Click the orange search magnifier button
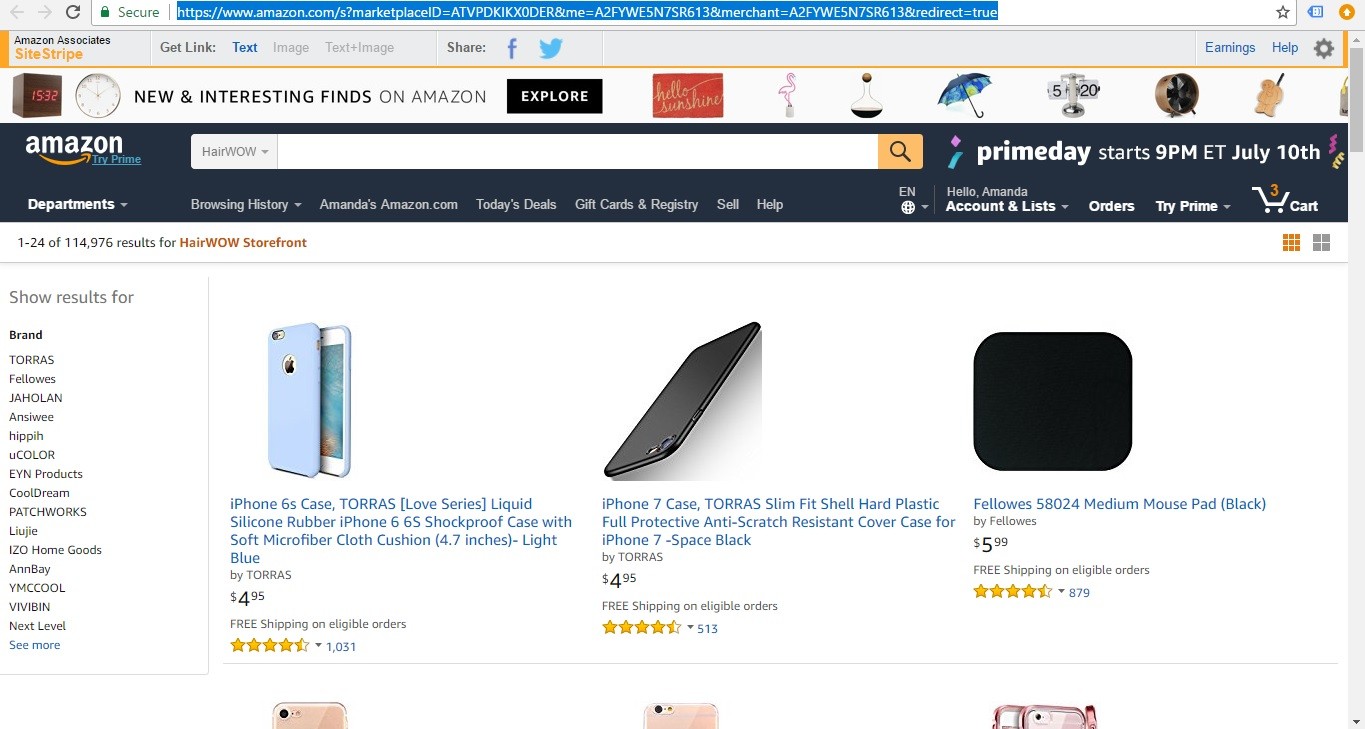 pyautogui.click(x=900, y=152)
